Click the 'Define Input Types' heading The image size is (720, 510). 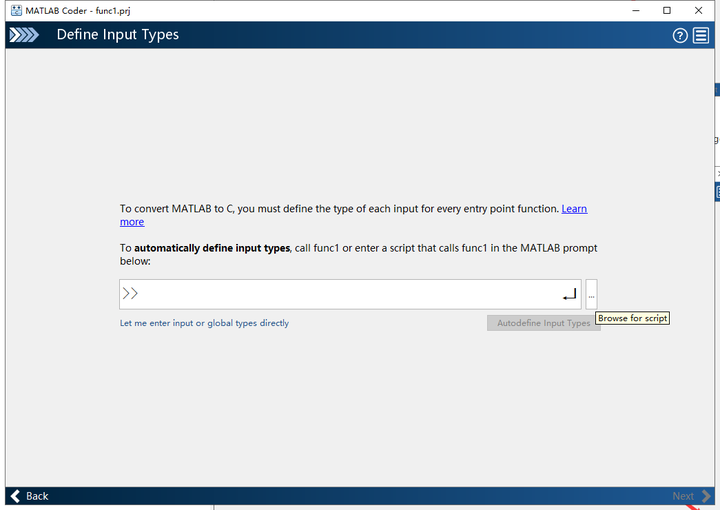coord(118,35)
